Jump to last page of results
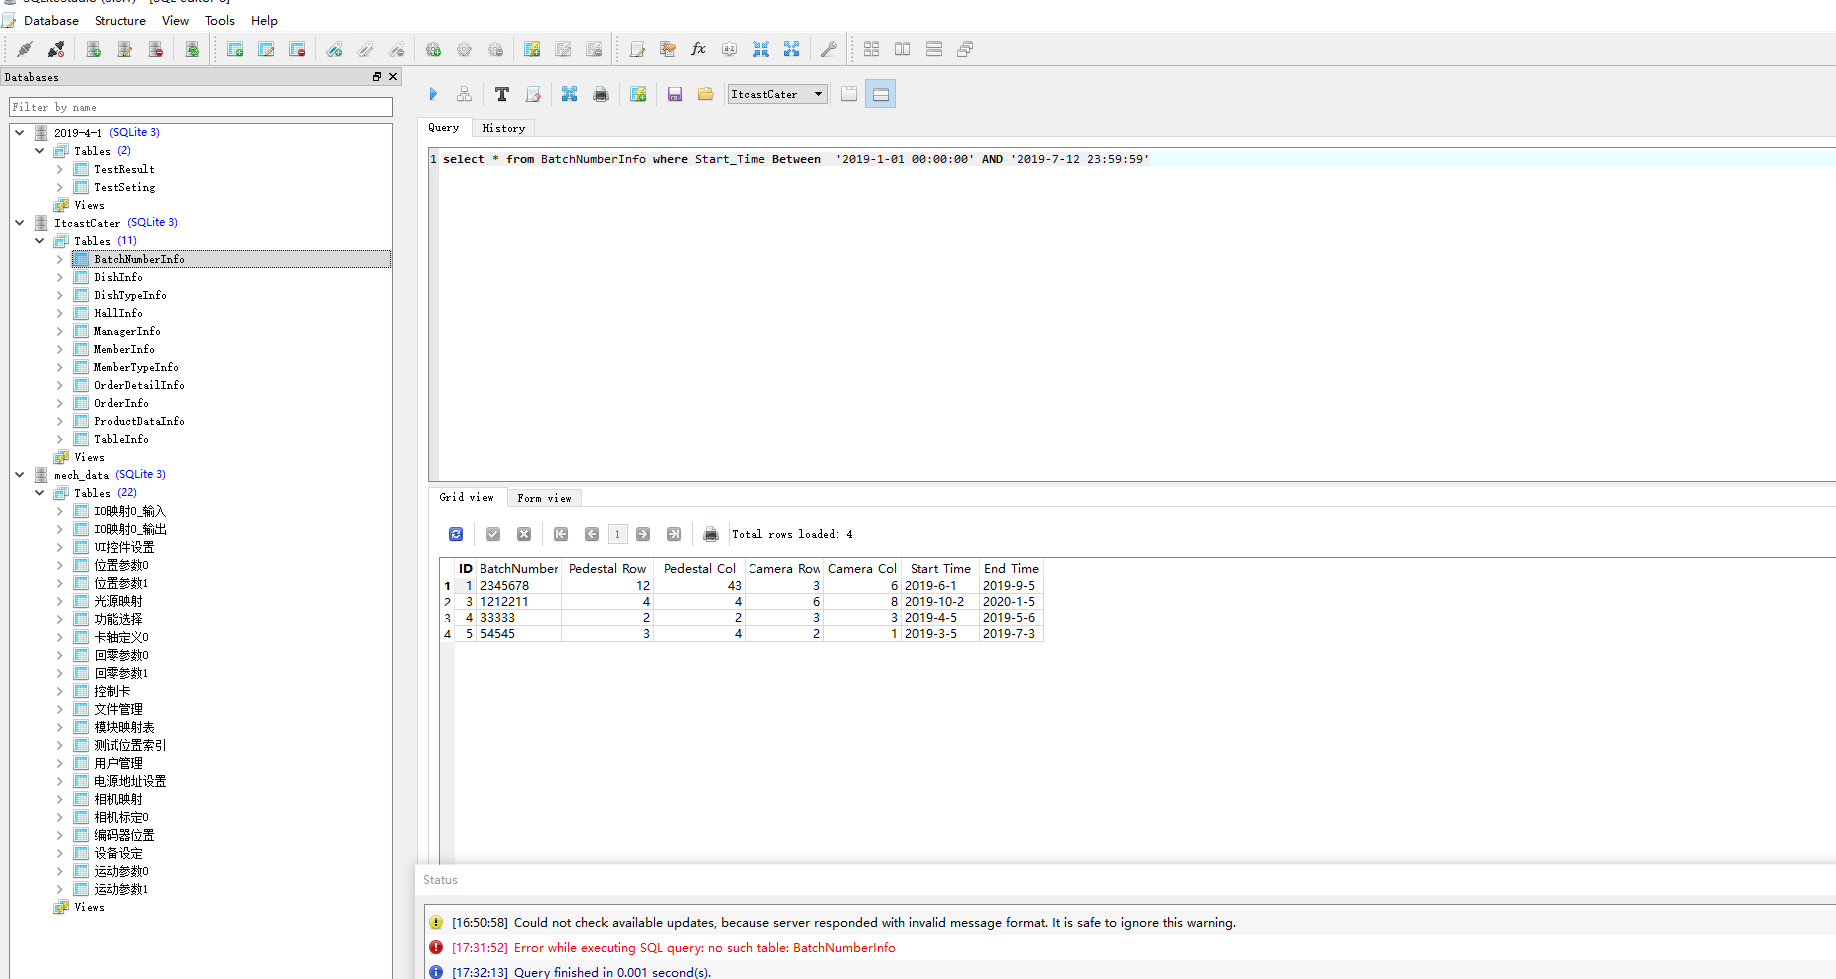The image size is (1836, 979). [674, 534]
